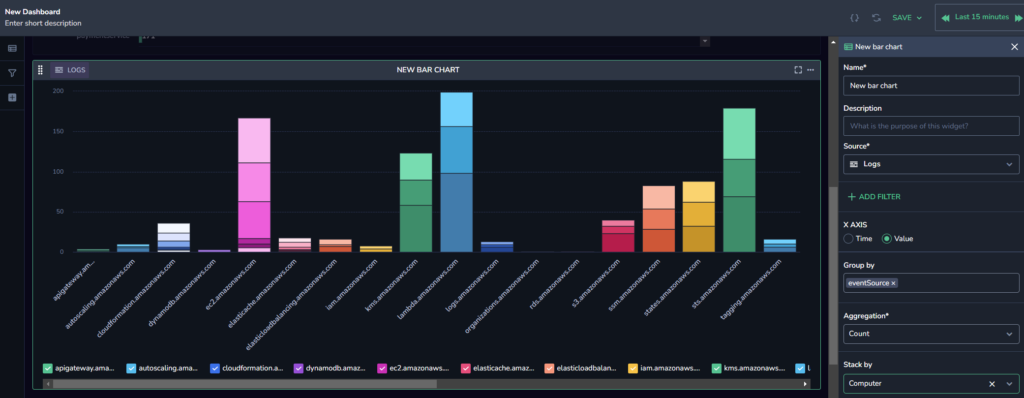The width and height of the screenshot is (1024, 398).
Task: Select the Value X axis radio
Action: 886,239
